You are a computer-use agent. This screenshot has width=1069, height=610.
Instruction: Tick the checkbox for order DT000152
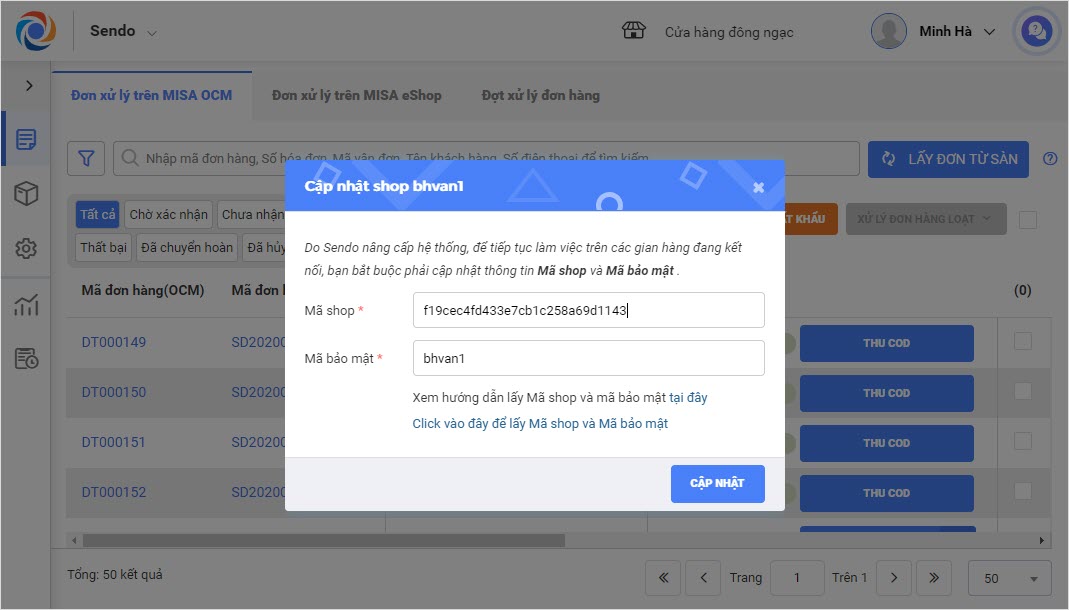1023,491
